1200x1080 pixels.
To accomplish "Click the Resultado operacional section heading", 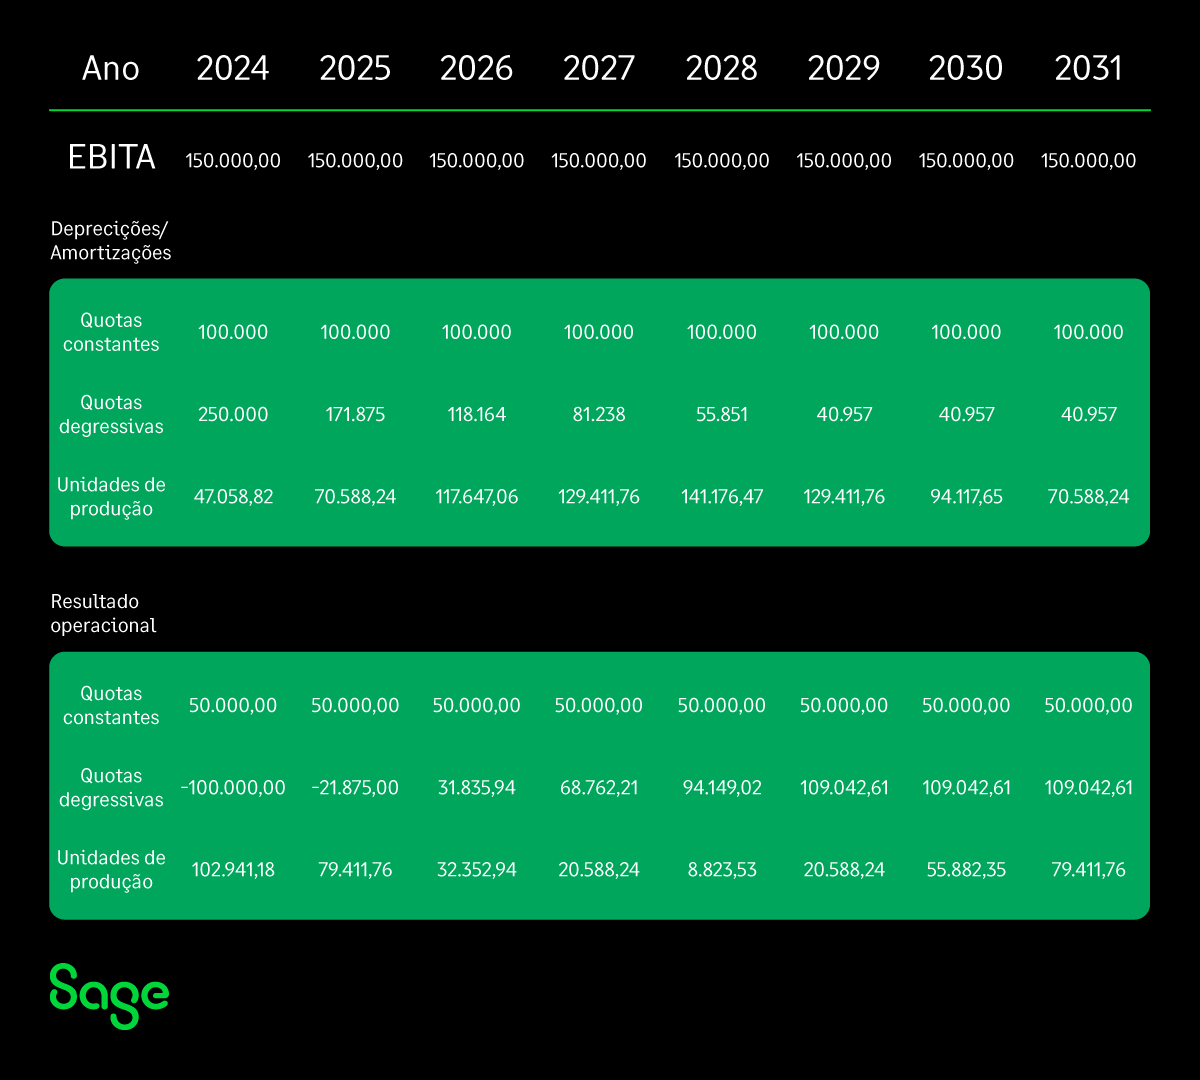I will click(x=103, y=613).
